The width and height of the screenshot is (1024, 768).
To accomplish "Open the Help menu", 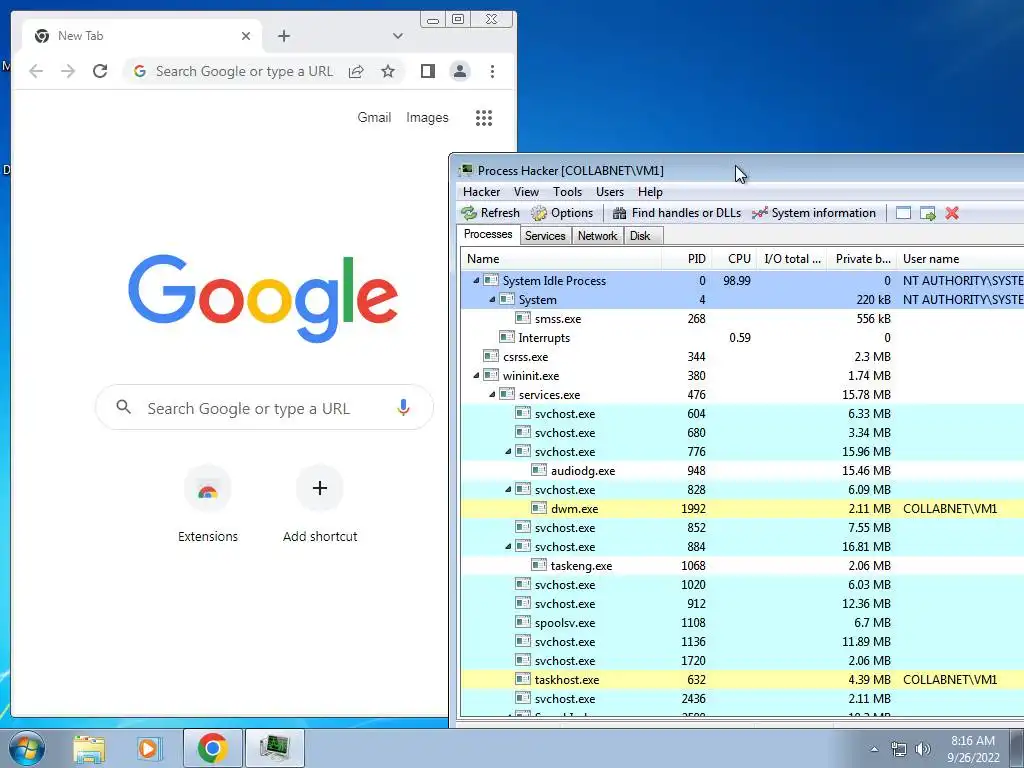I will click(x=650, y=192).
